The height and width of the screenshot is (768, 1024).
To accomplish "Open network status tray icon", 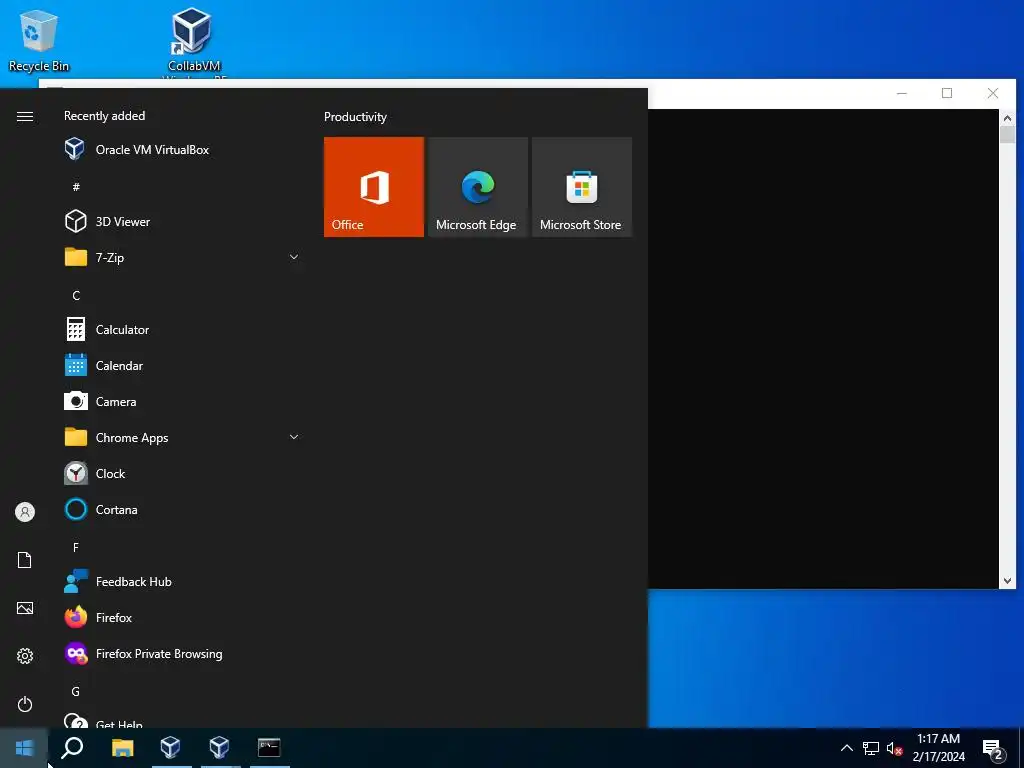I will [x=871, y=748].
